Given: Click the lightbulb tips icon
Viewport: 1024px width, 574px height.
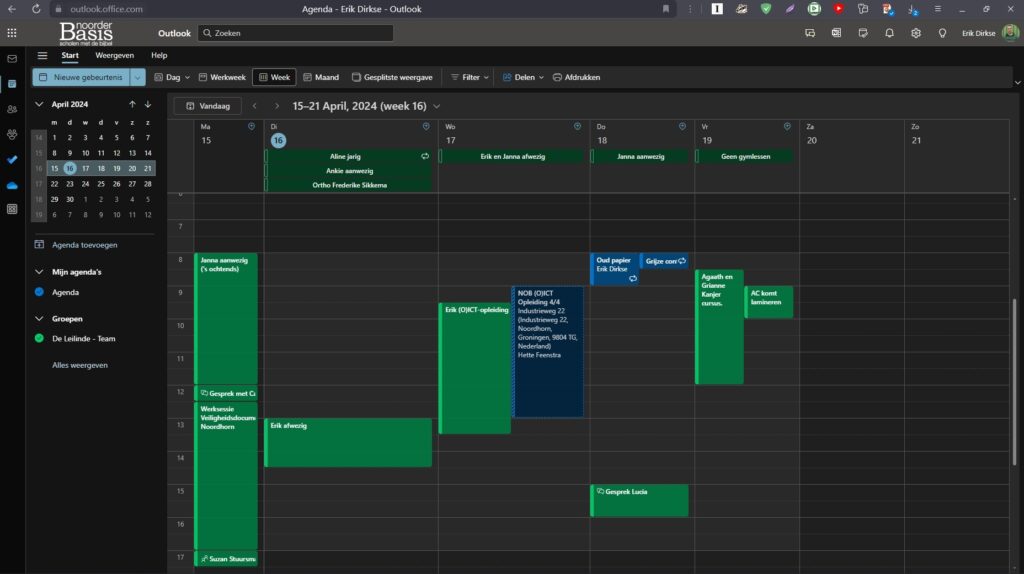Looking at the screenshot, I should point(941,33).
